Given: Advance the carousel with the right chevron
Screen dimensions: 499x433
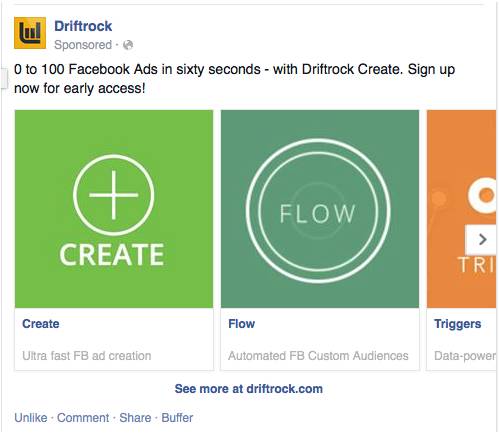Looking at the screenshot, I should 481,239.
